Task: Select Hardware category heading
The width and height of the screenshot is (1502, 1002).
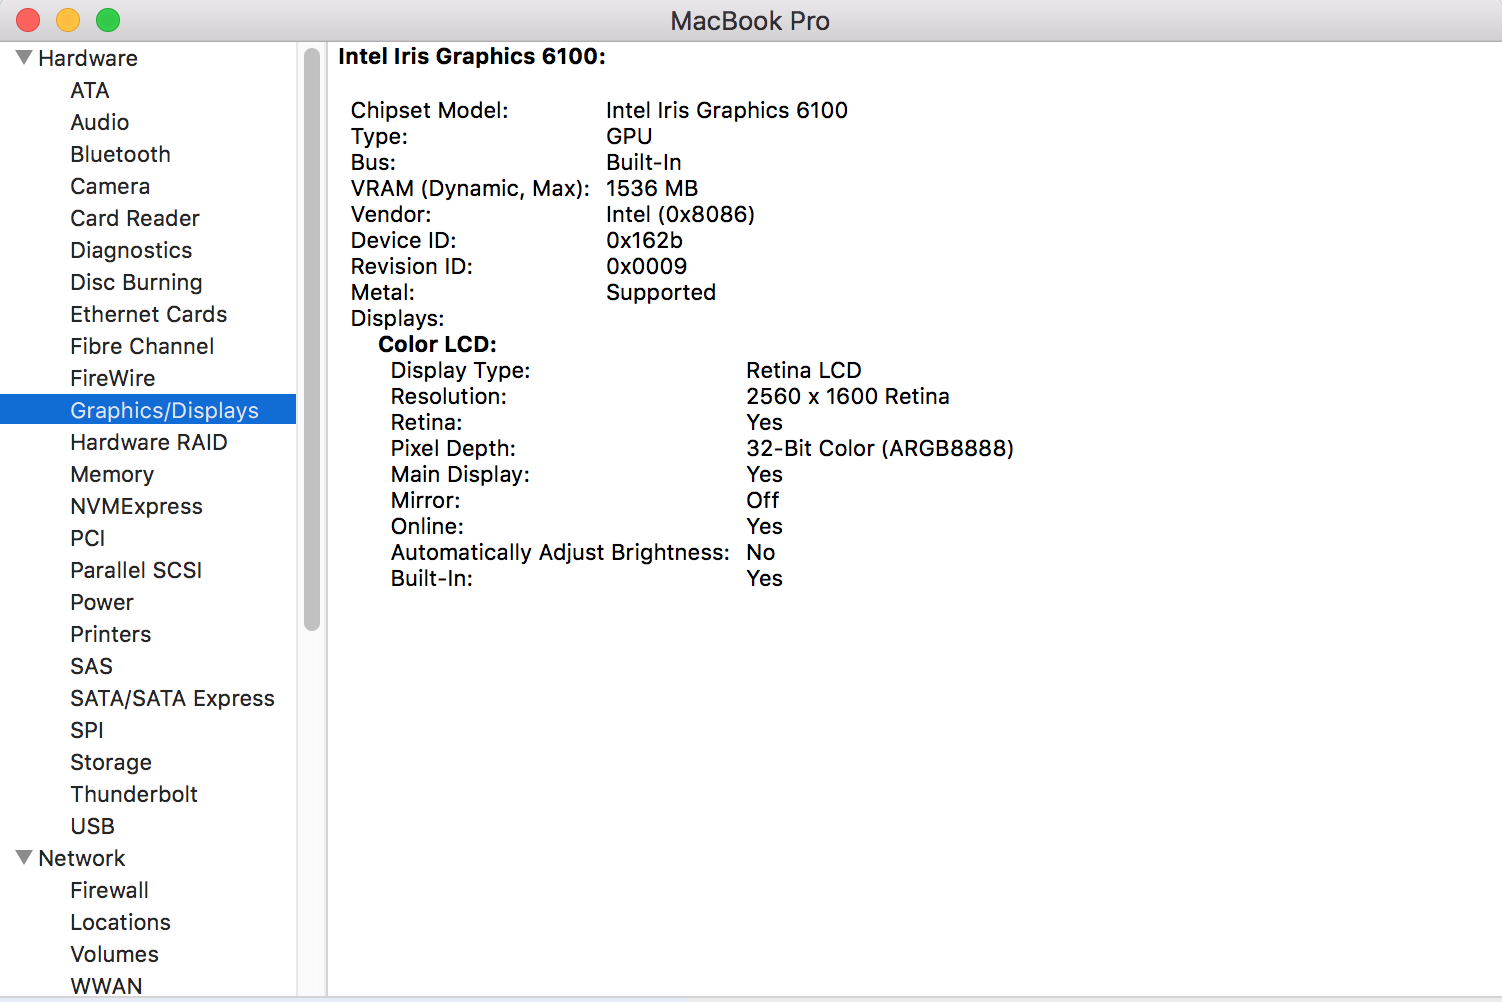Action: [x=88, y=58]
